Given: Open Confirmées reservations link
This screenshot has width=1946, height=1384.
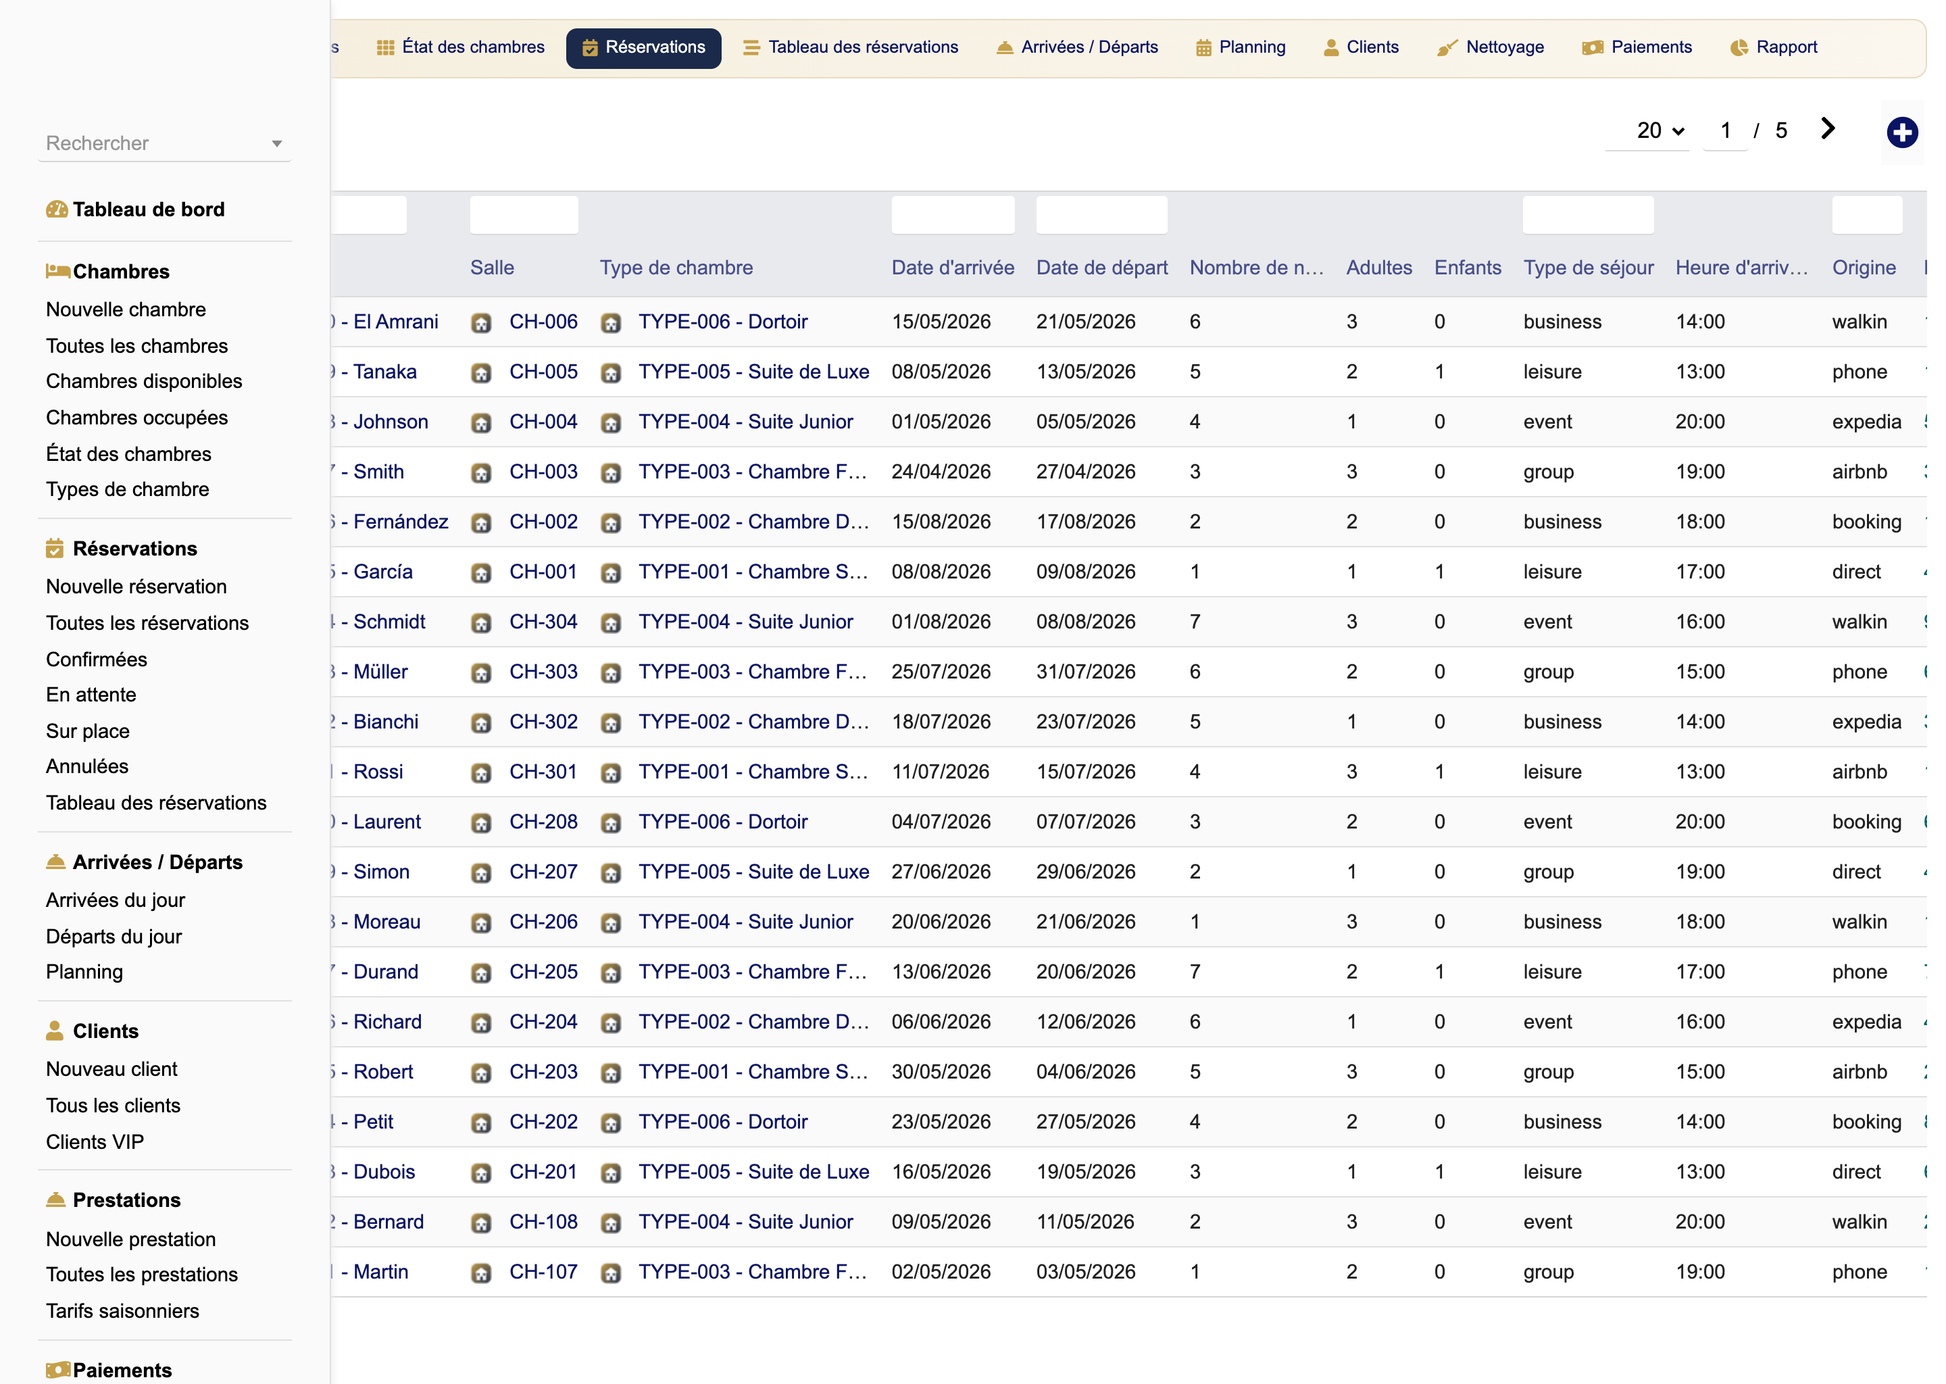Looking at the screenshot, I should click(x=96, y=659).
